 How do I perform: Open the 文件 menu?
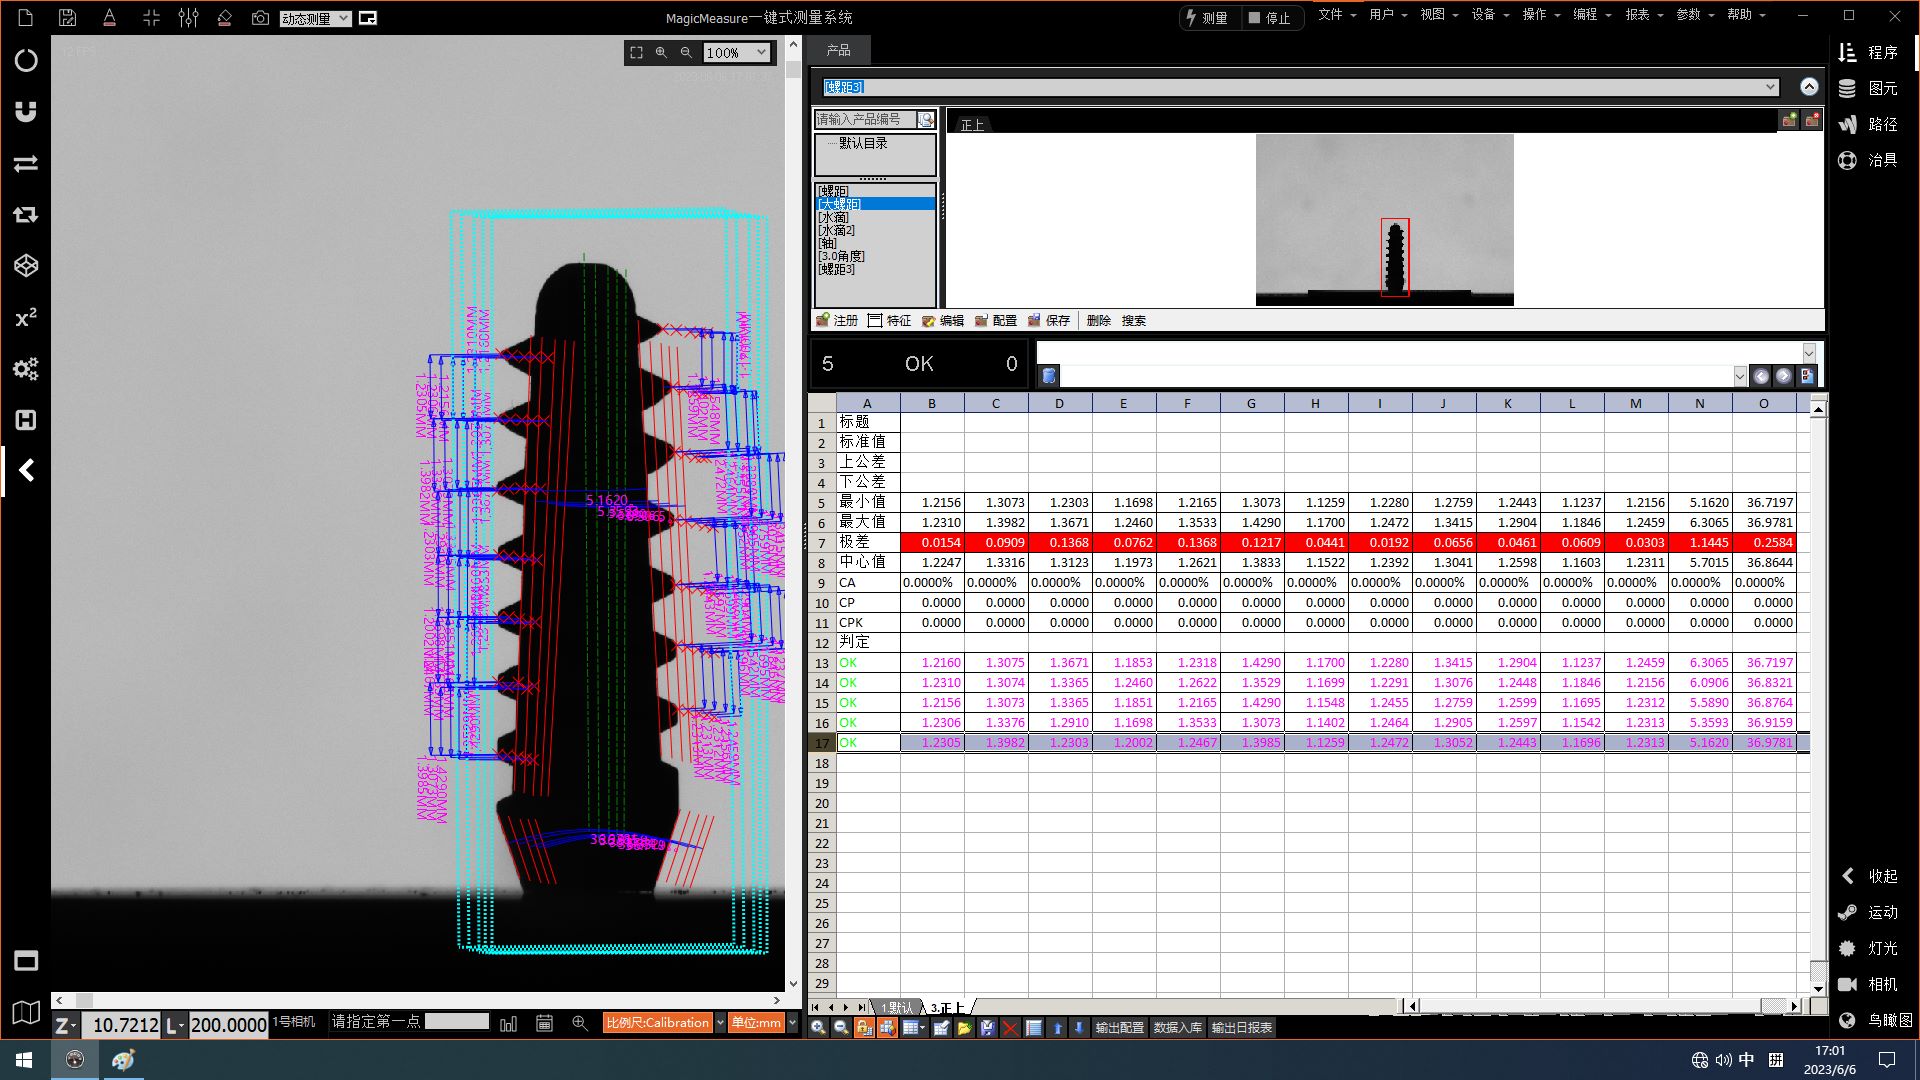click(1336, 15)
